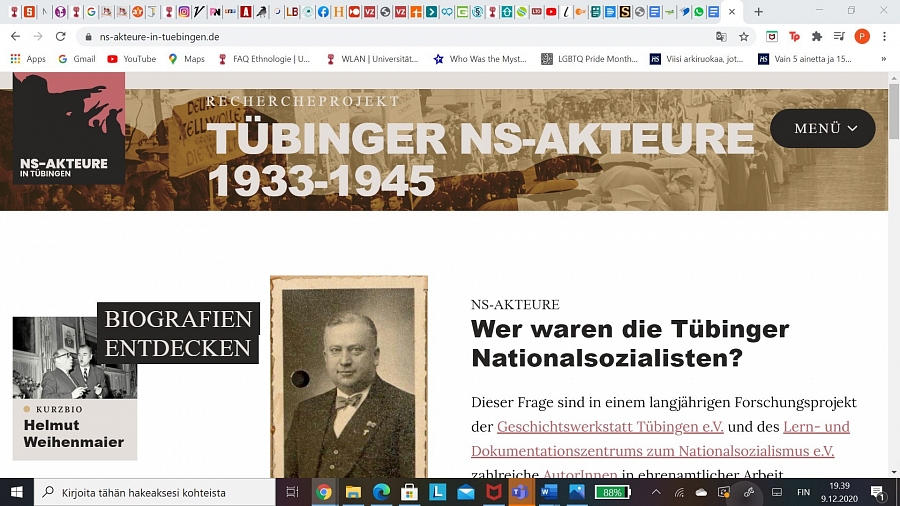This screenshot has height=506, width=900.
Task: Switch to the Google tab
Action: (x=91, y=11)
